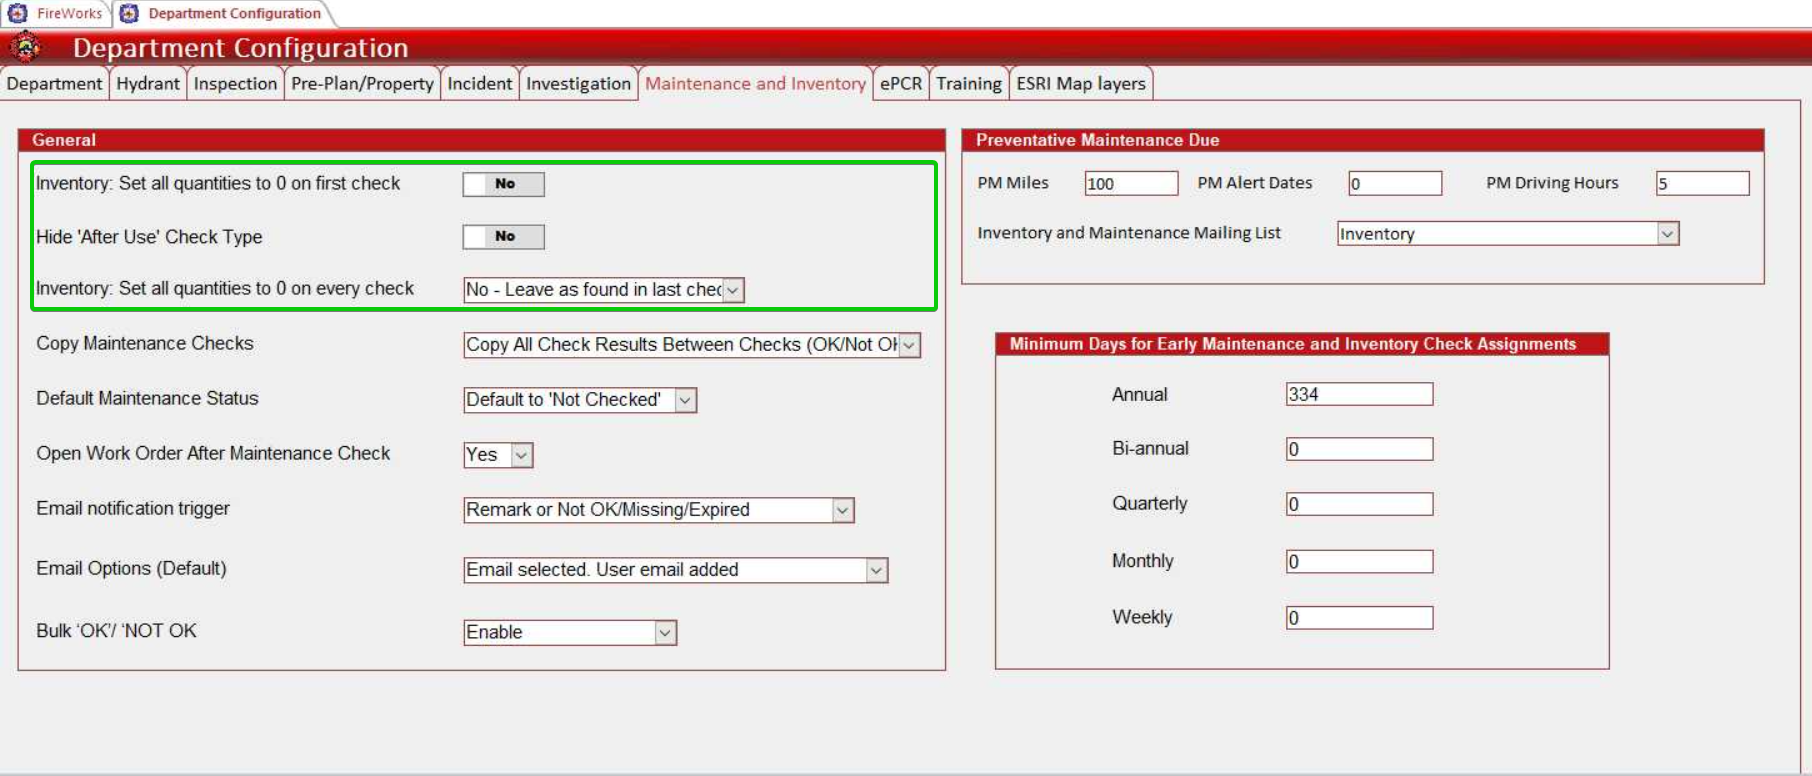Open Inventory and Maintenance Mailing List dropdown
1812x776 pixels.
point(1667,234)
